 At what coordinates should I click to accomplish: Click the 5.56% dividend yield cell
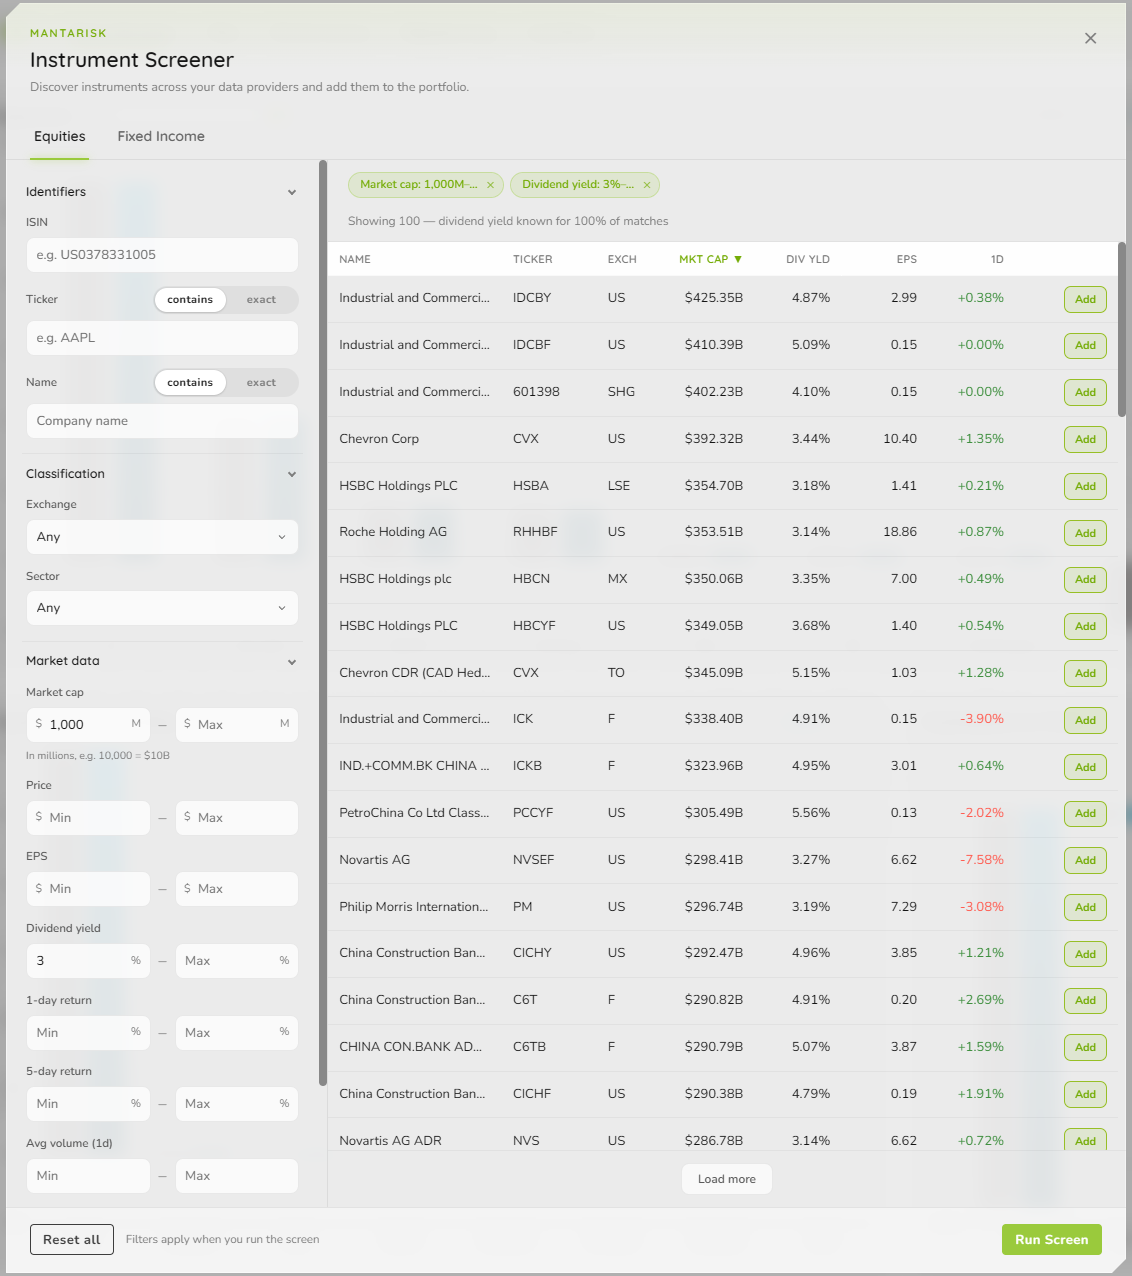(811, 813)
